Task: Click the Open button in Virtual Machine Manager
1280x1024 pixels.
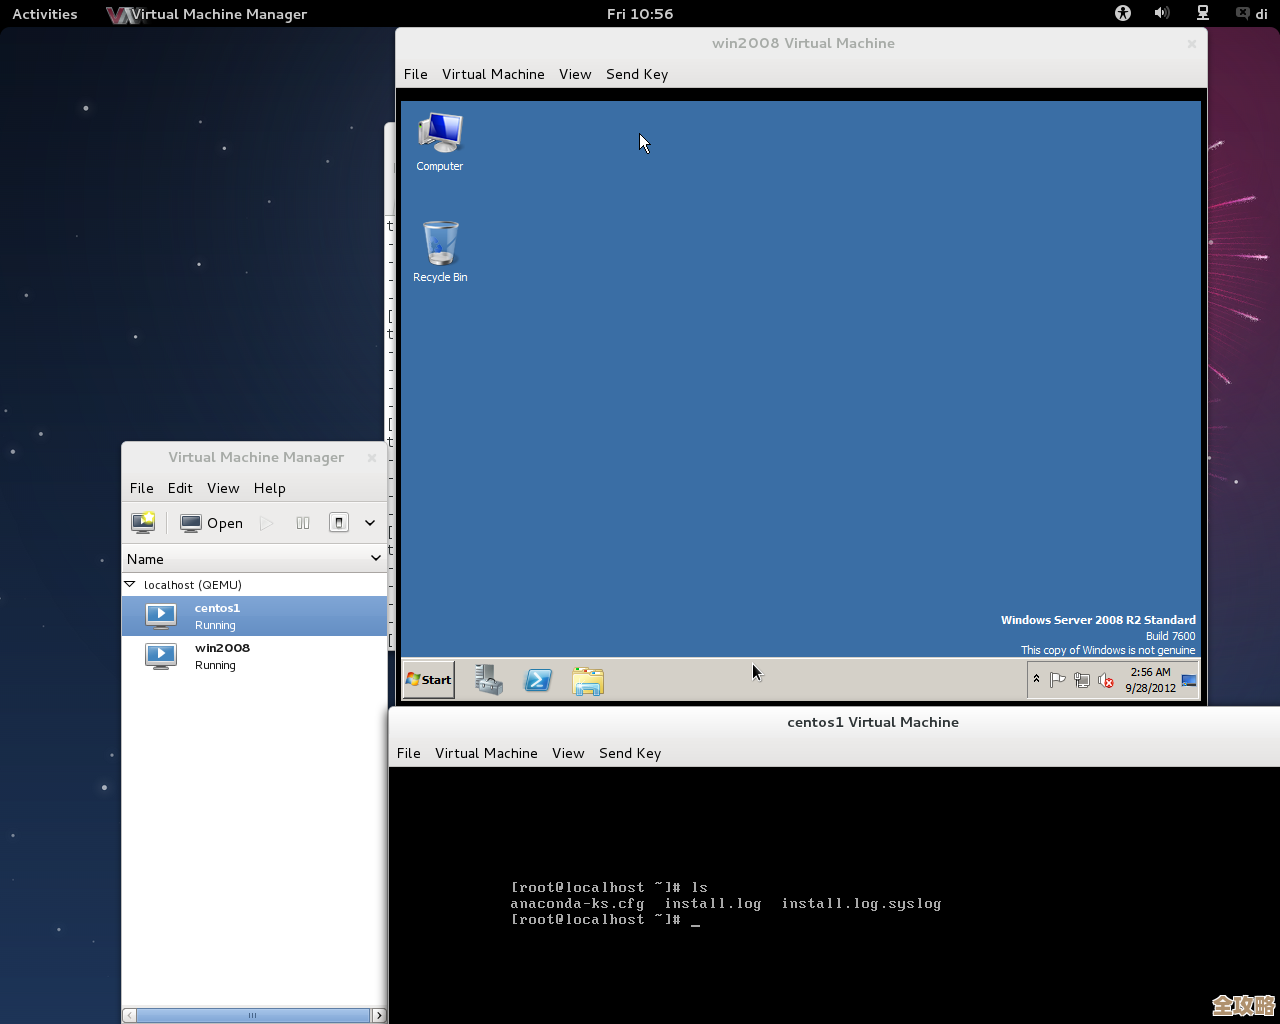Action: [211, 522]
